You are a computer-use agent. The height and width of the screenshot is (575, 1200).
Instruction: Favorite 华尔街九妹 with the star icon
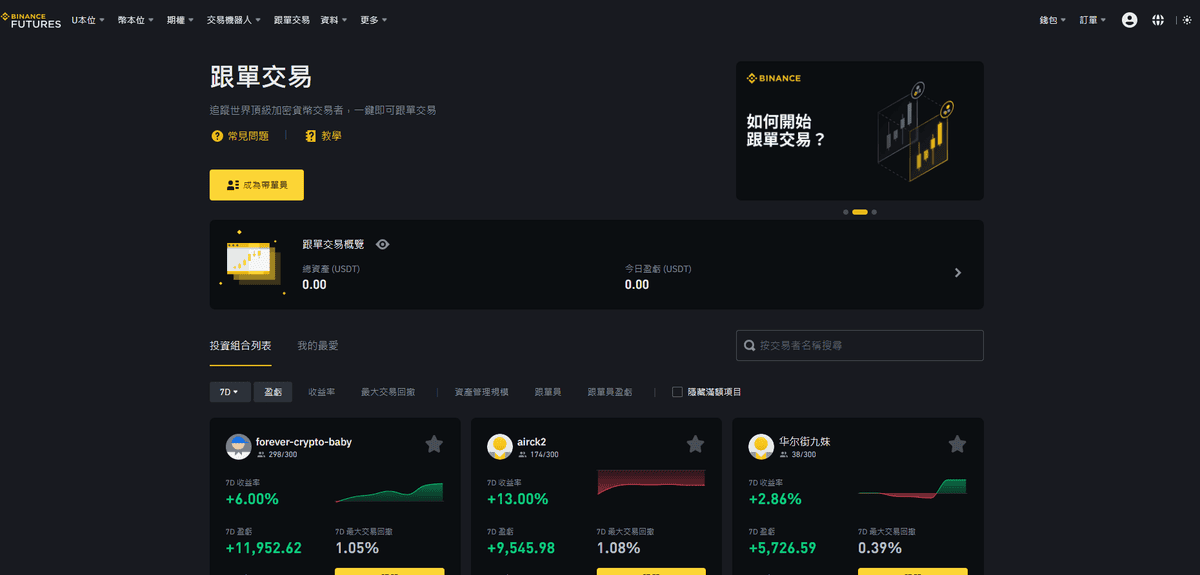pyautogui.click(x=957, y=444)
